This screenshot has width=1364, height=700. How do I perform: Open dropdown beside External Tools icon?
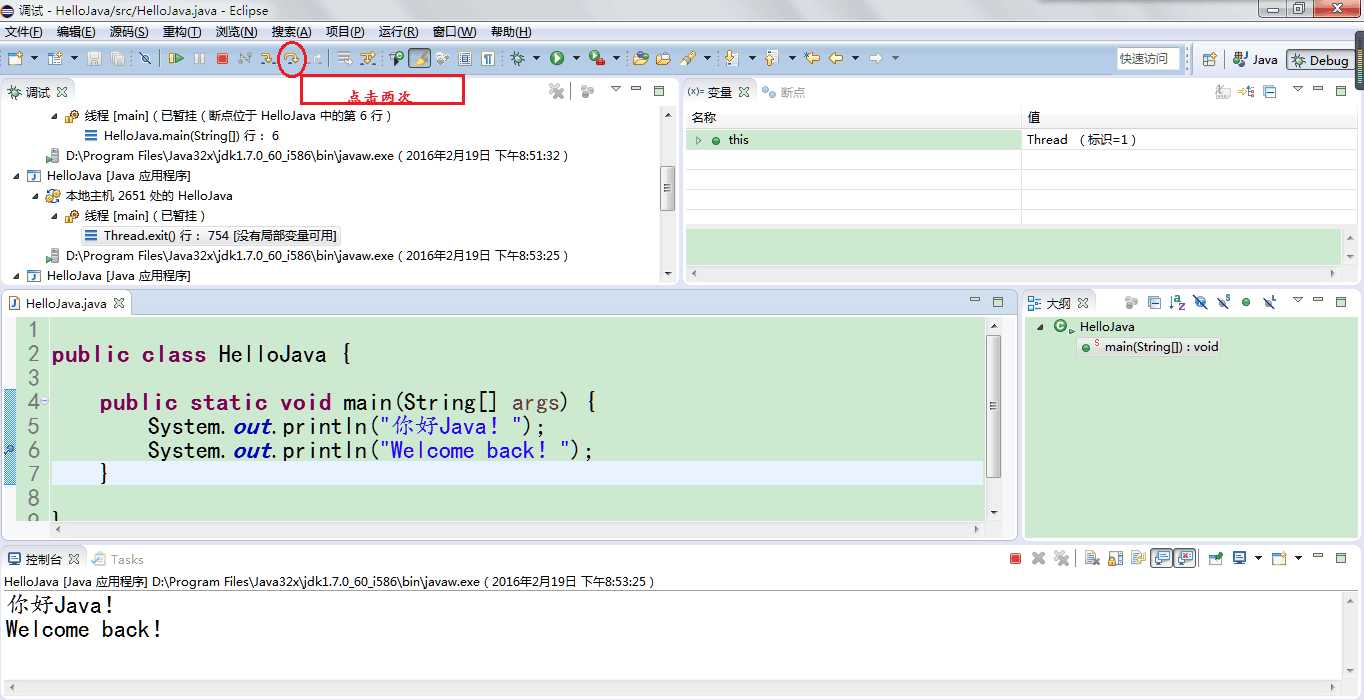(616, 59)
